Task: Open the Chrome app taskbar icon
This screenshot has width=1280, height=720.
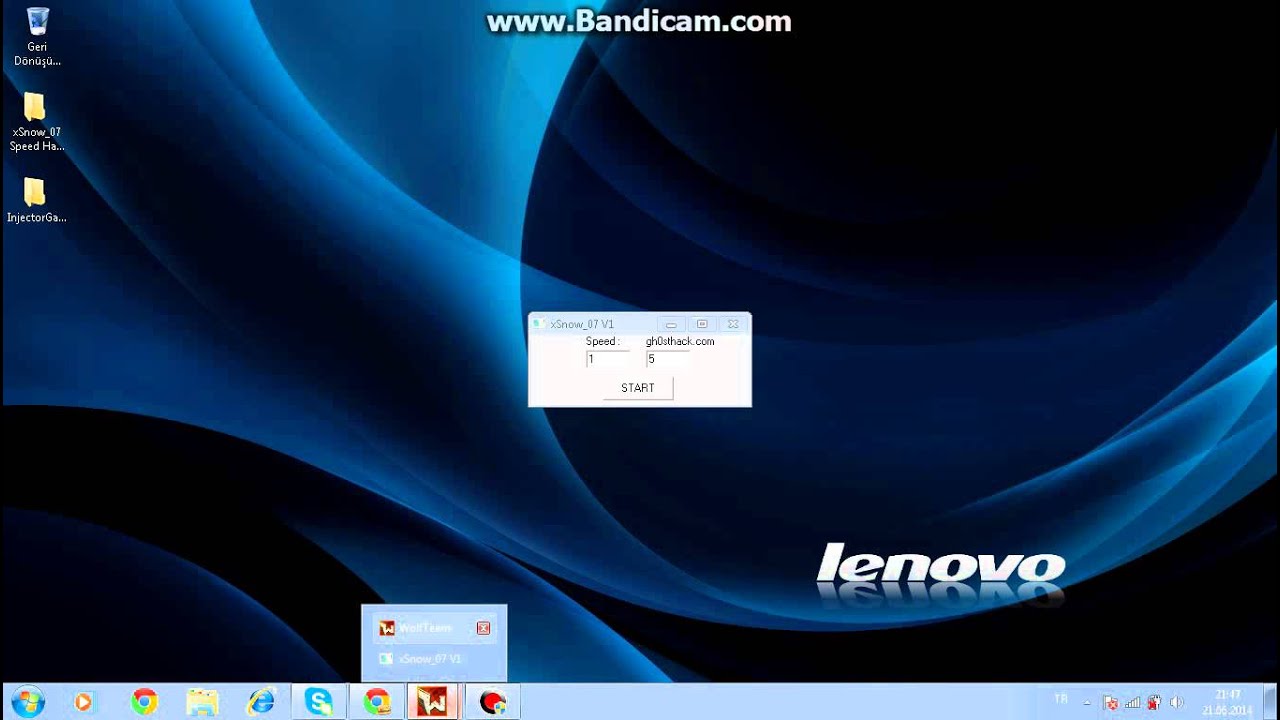Action: tap(377, 702)
